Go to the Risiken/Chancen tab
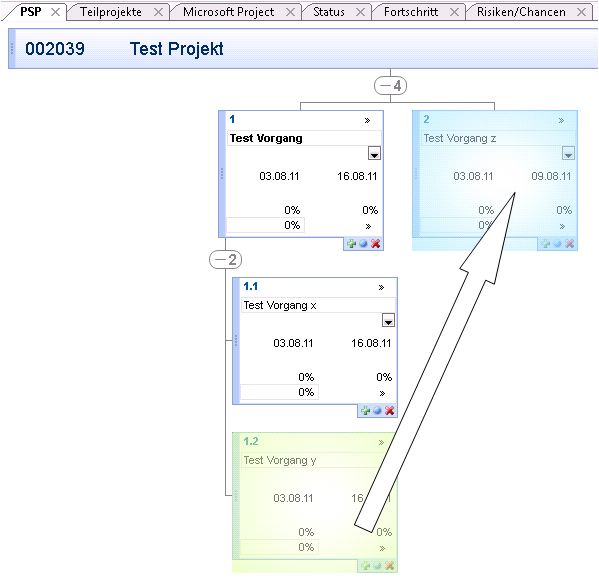 521,12
